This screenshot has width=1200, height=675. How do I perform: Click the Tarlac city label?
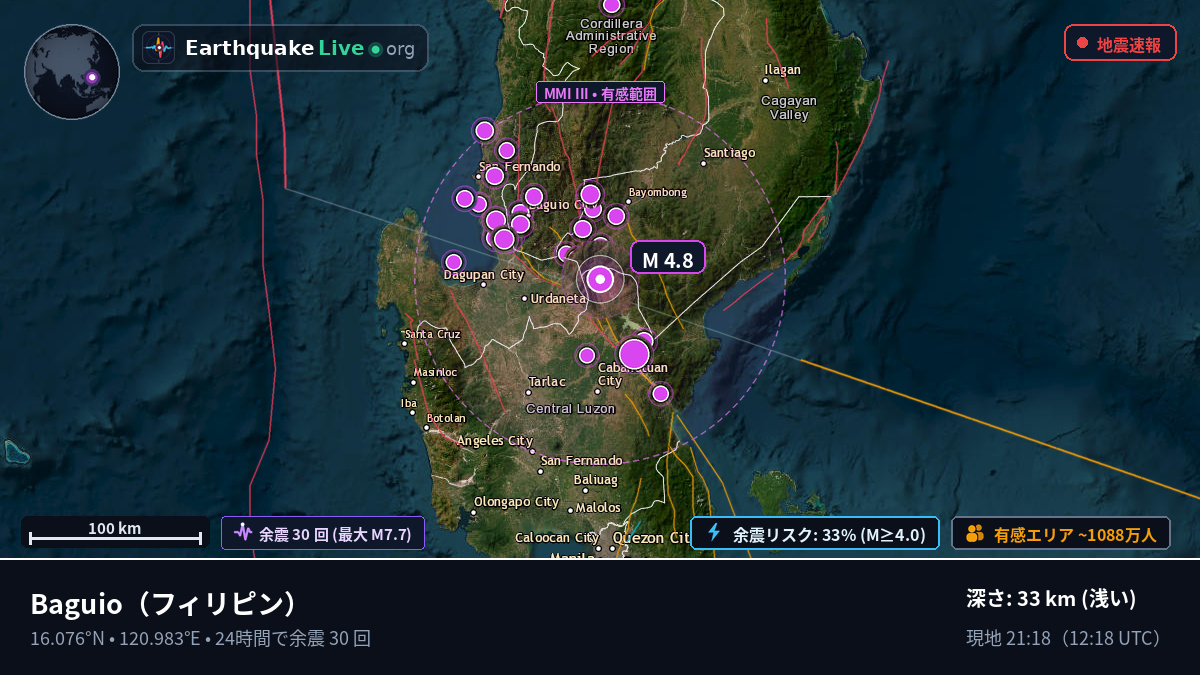pyautogui.click(x=547, y=382)
